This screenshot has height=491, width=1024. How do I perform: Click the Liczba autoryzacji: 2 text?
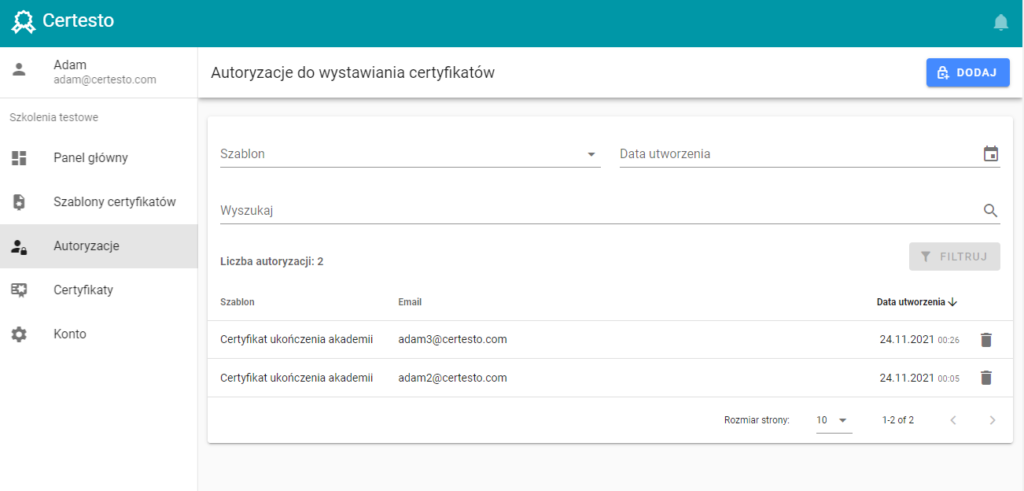[272, 262]
